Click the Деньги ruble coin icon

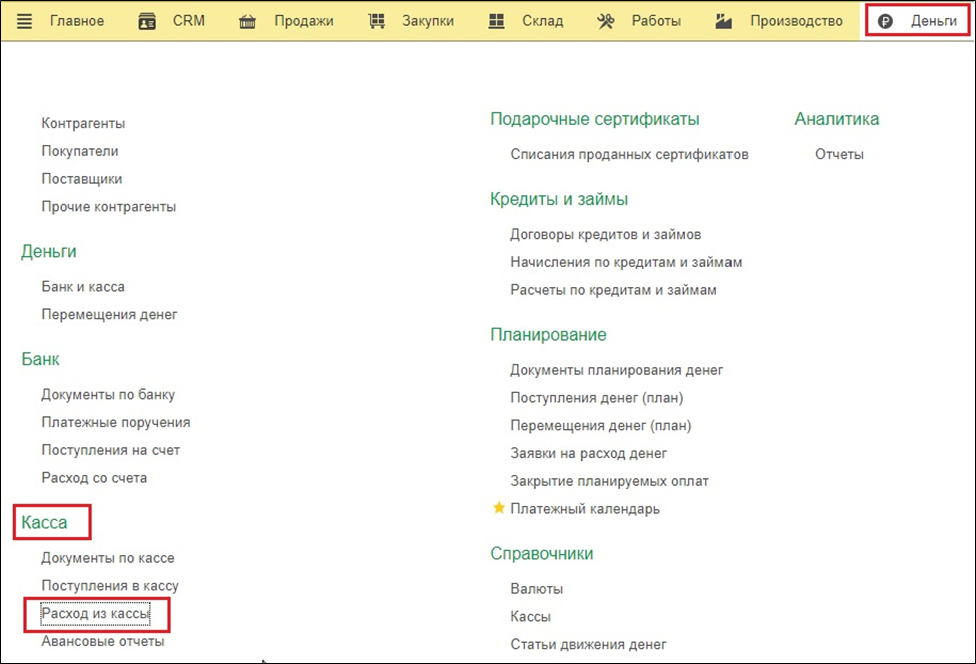tap(886, 21)
